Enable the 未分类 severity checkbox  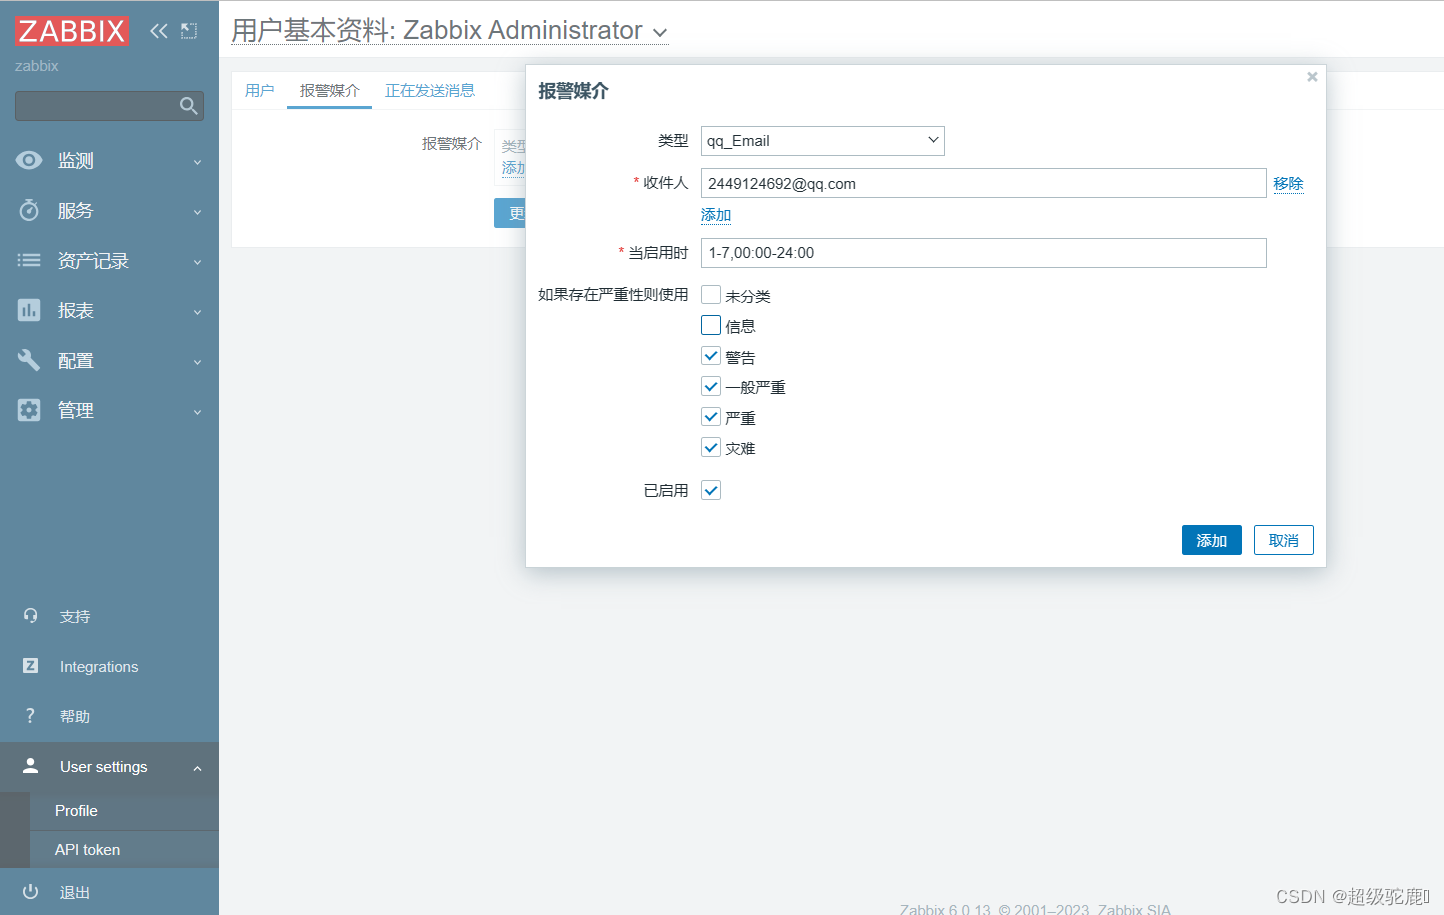coord(710,294)
